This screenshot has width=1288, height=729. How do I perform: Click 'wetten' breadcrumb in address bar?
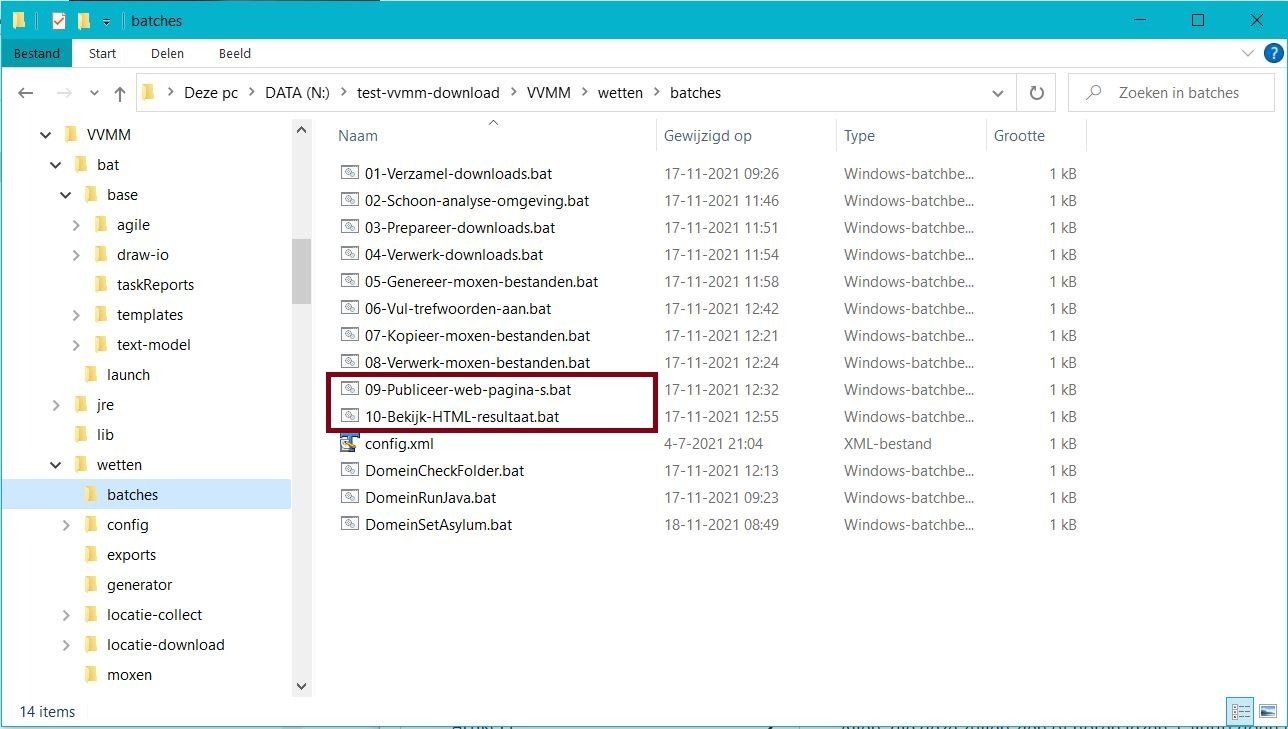point(620,93)
